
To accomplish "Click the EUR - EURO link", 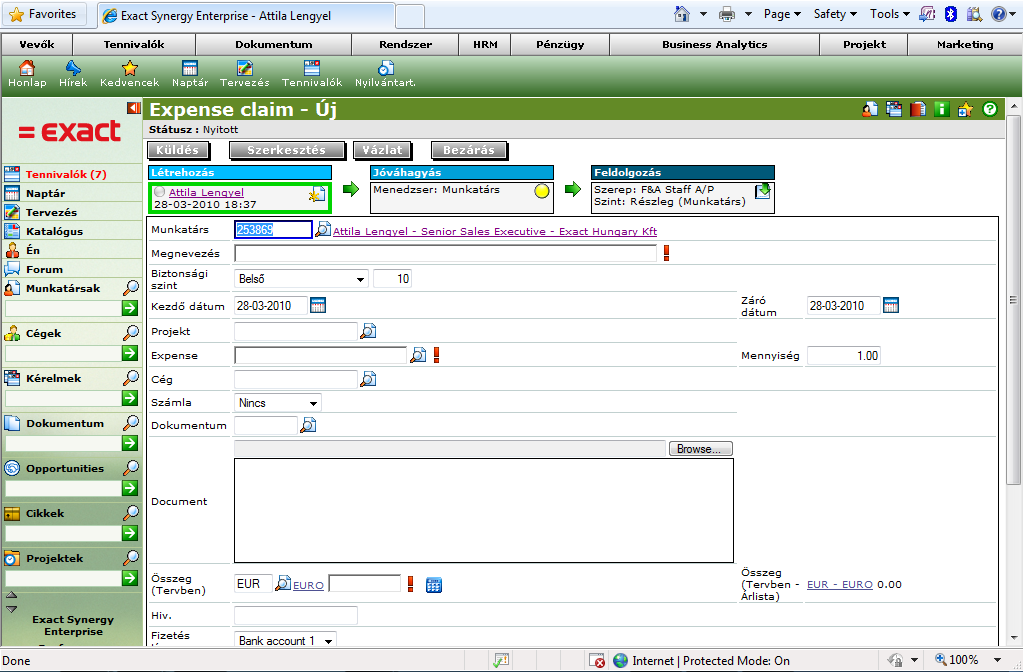I will (x=840, y=585).
